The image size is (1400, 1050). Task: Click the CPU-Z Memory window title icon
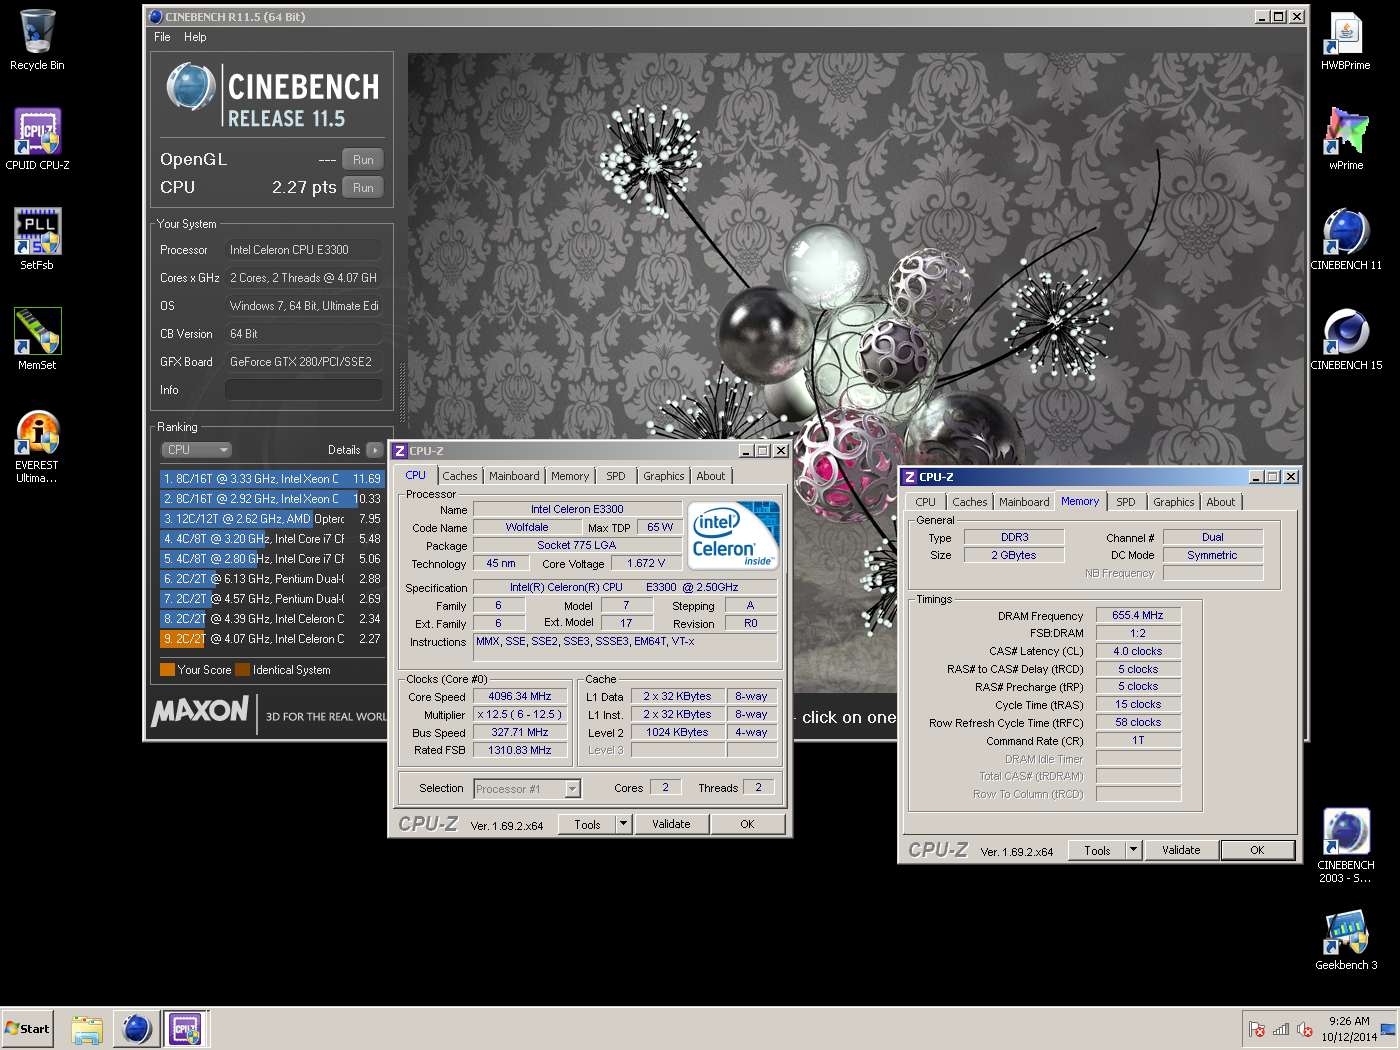(x=910, y=477)
